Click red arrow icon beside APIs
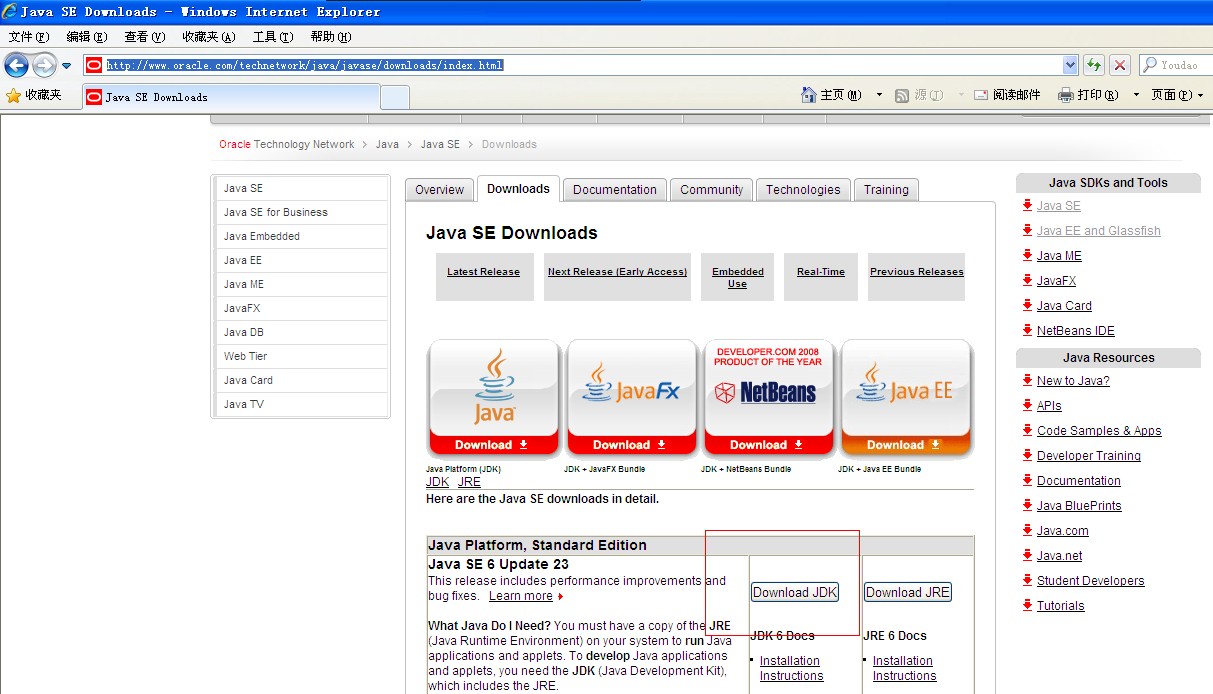This screenshot has height=694, width=1213. click(x=1027, y=405)
